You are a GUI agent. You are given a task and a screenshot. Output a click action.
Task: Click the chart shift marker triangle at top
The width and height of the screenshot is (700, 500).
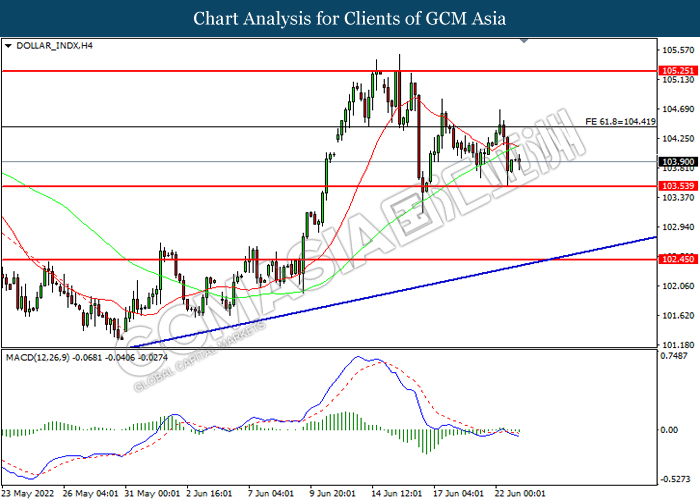[x=524, y=41]
